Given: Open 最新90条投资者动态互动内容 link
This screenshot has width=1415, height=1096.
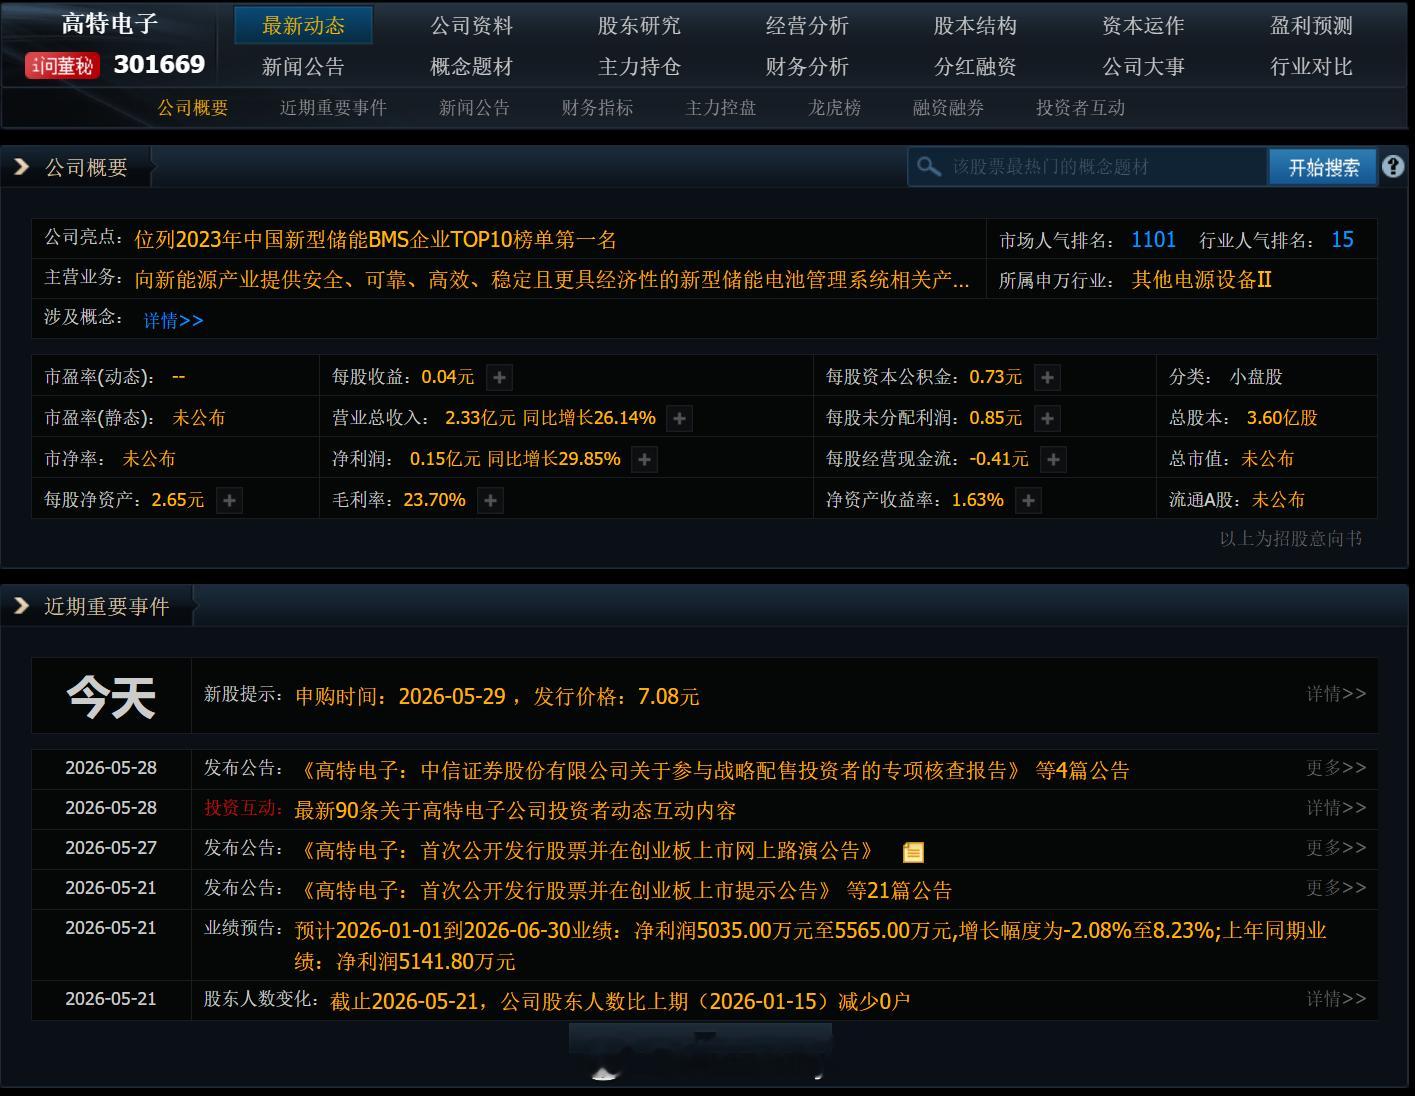Looking at the screenshot, I should pyautogui.click(x=515, y=811).
